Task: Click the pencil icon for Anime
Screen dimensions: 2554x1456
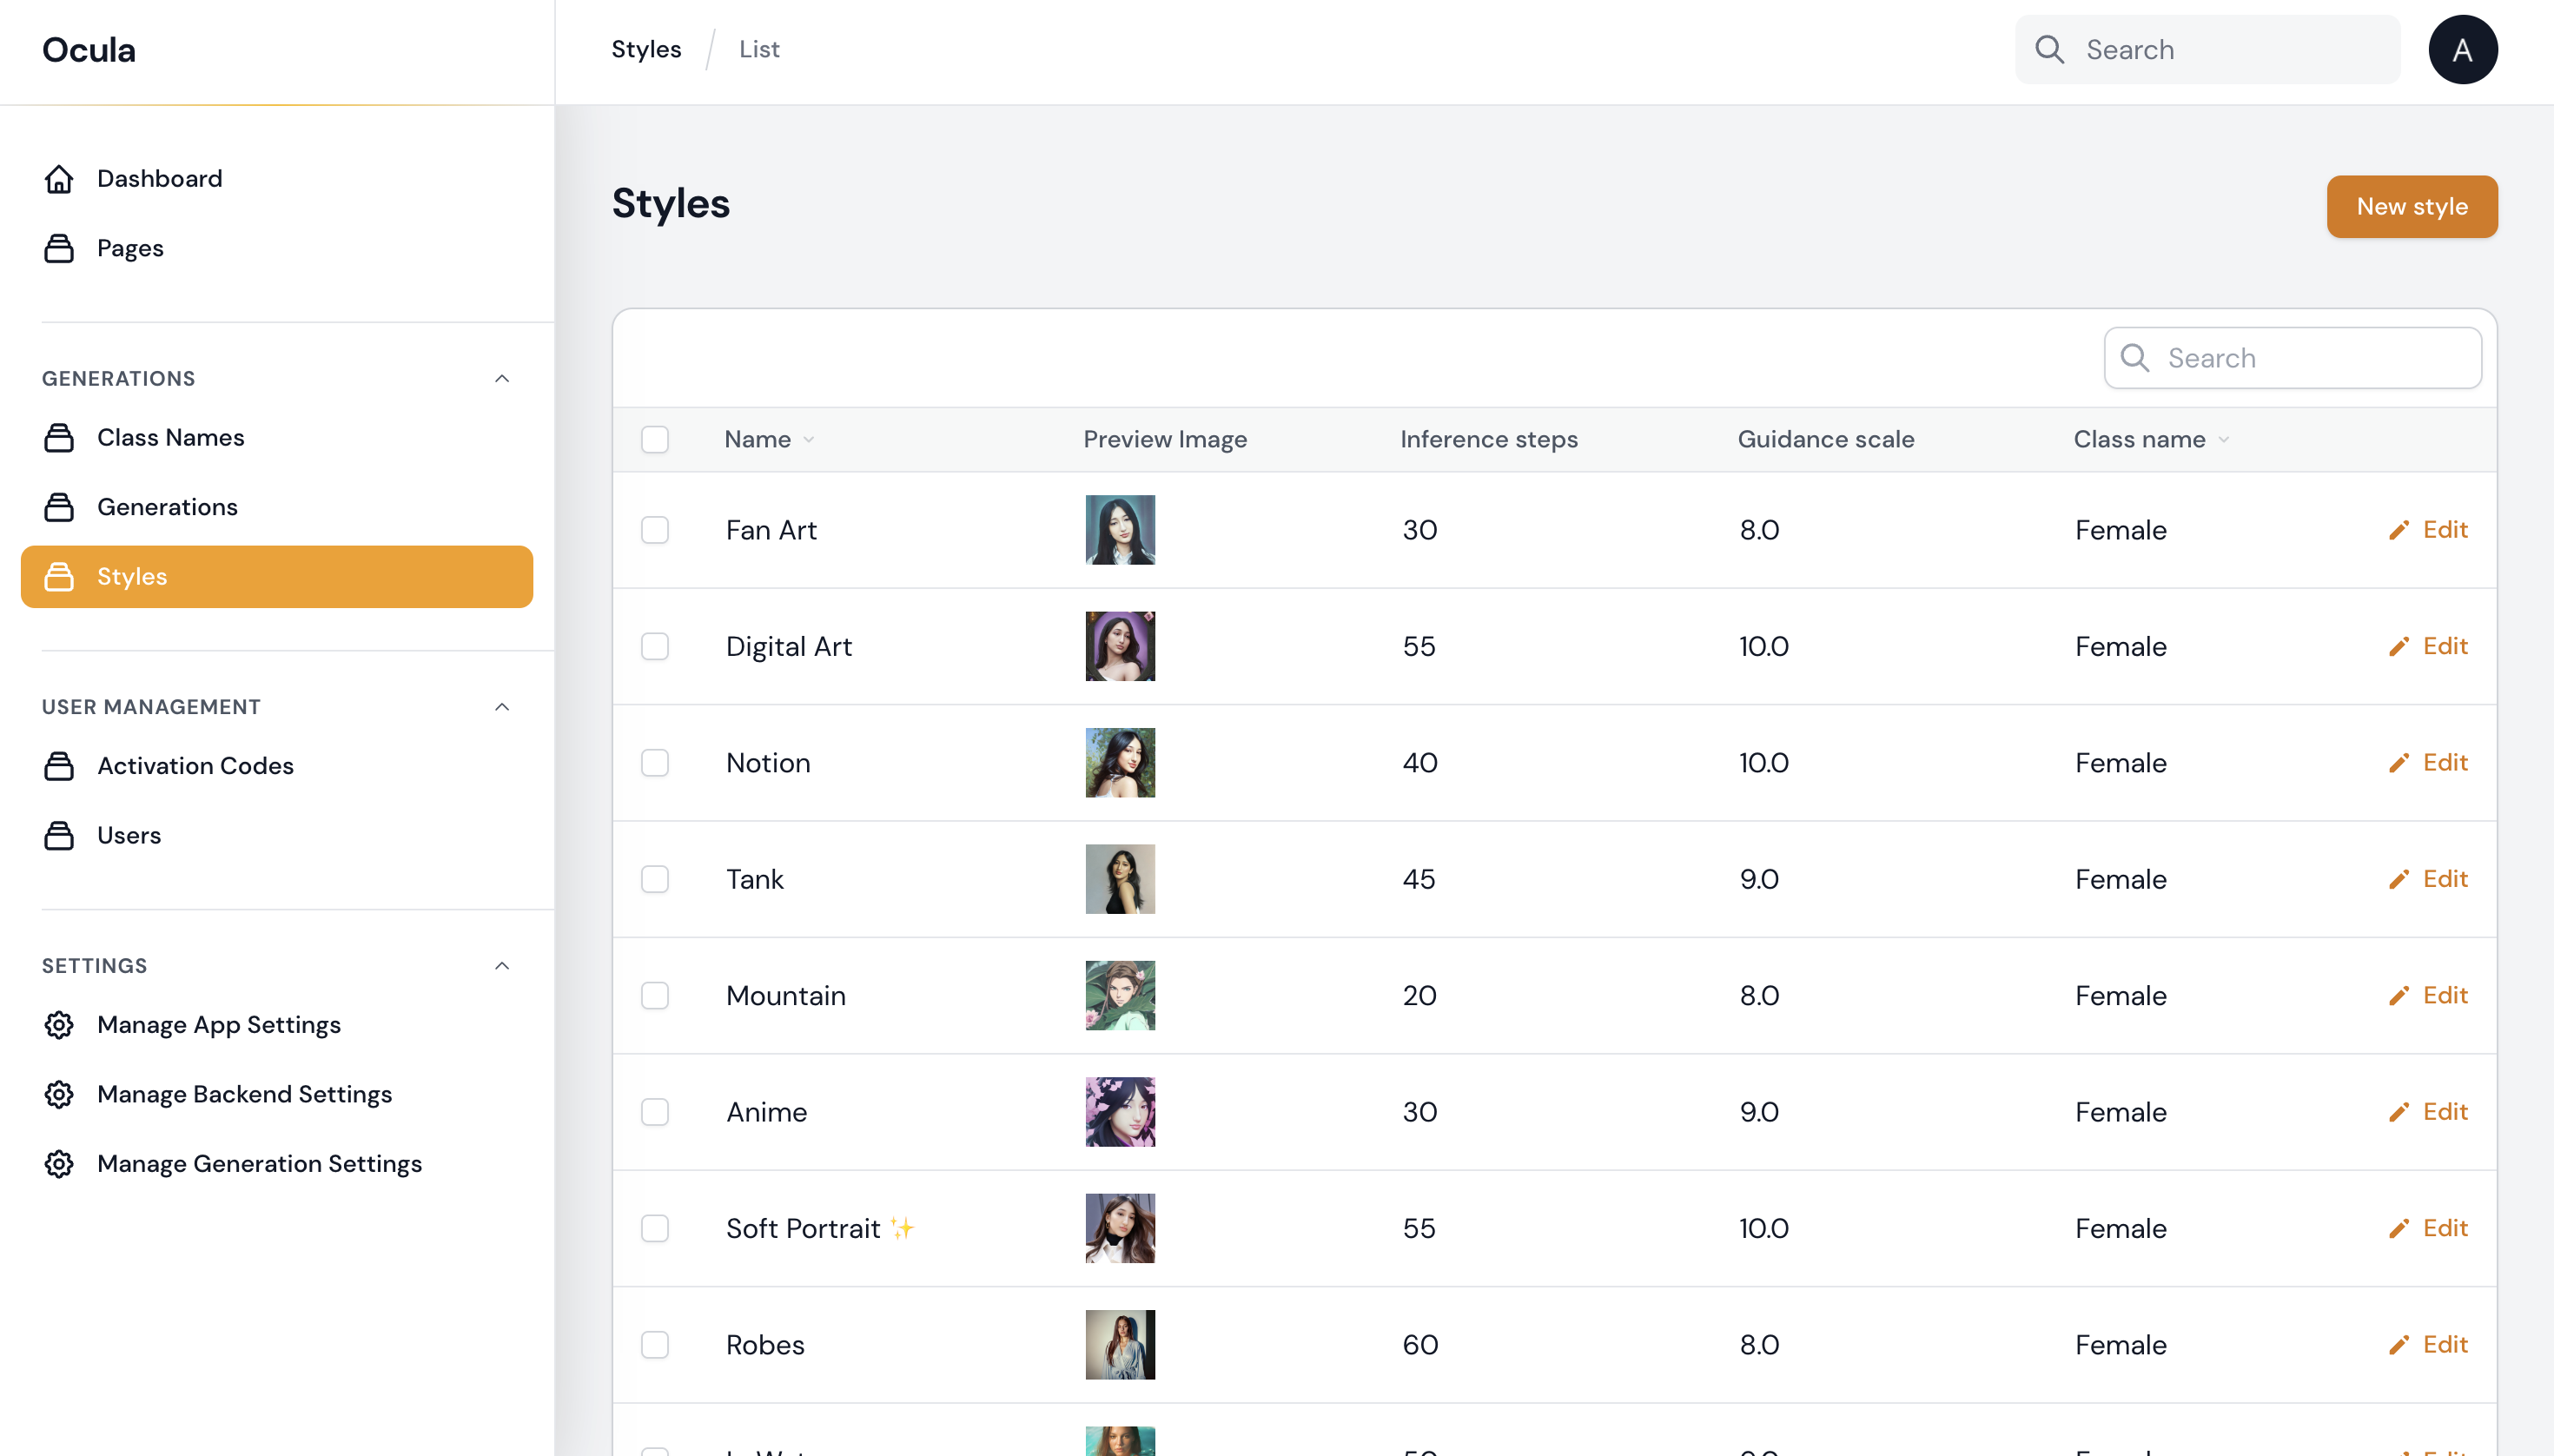Action: pos(2398,1112)
